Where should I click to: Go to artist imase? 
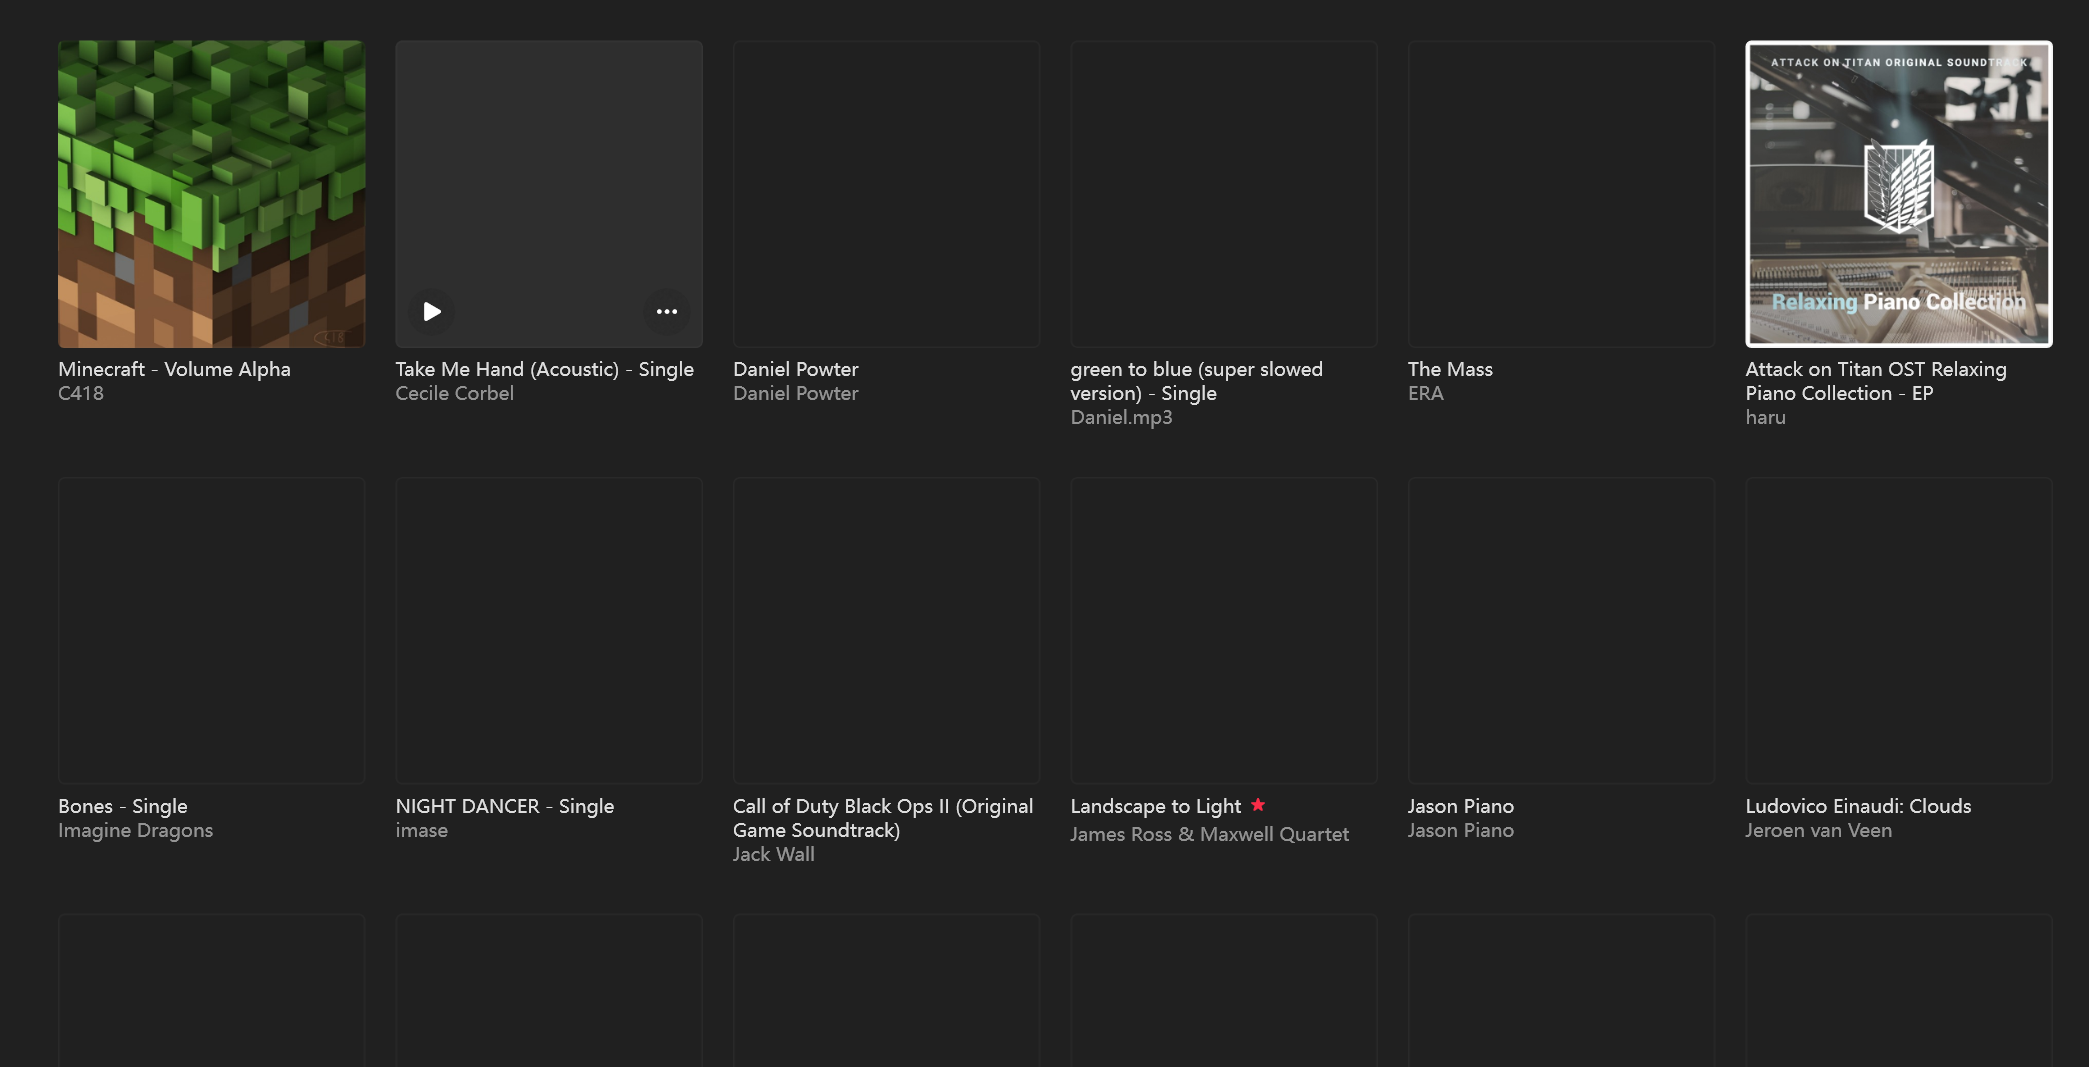pyautogui.click(x=422, y=830)
